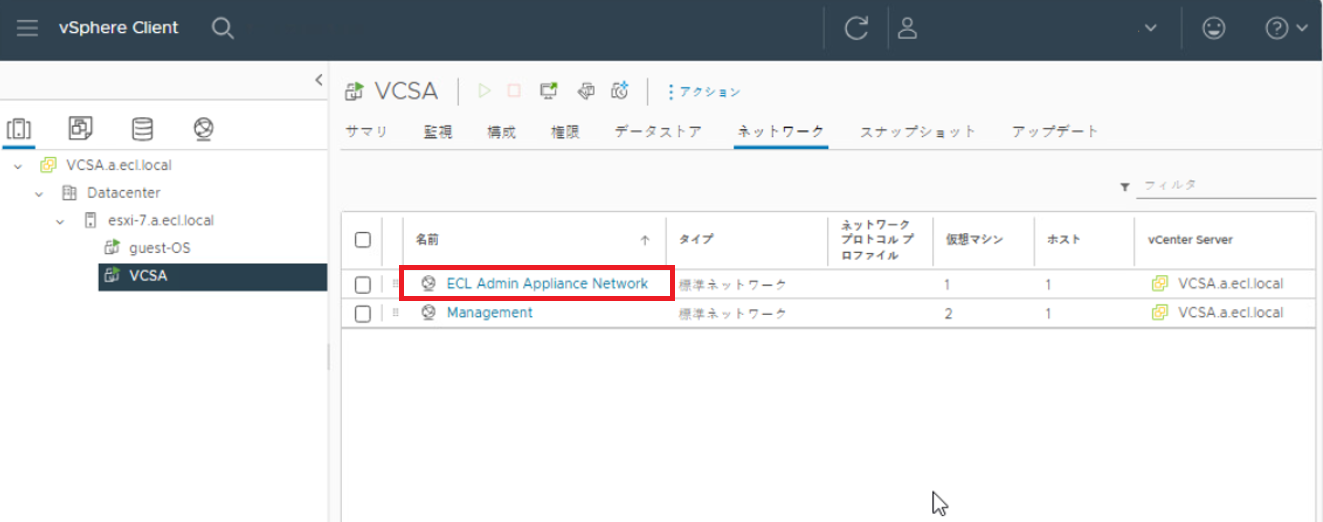The image size is (1323, 522).
Task: Open the user dropdown chevron
Action: pyautogui.click(x=1150, y=28)
